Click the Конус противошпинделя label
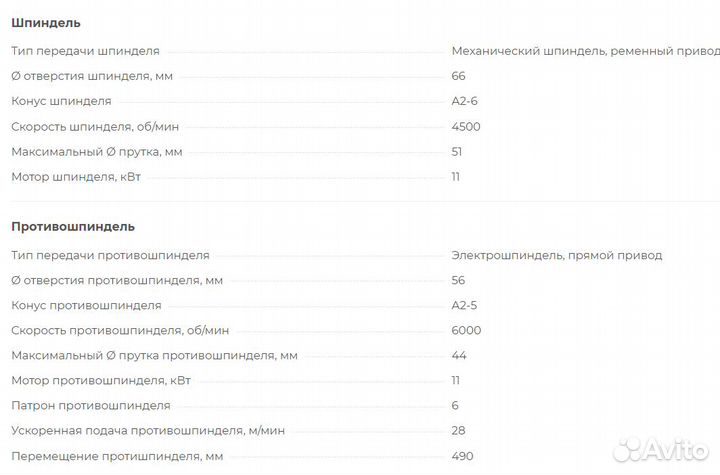This screenshot has height=475, width=720. [86, 305]
